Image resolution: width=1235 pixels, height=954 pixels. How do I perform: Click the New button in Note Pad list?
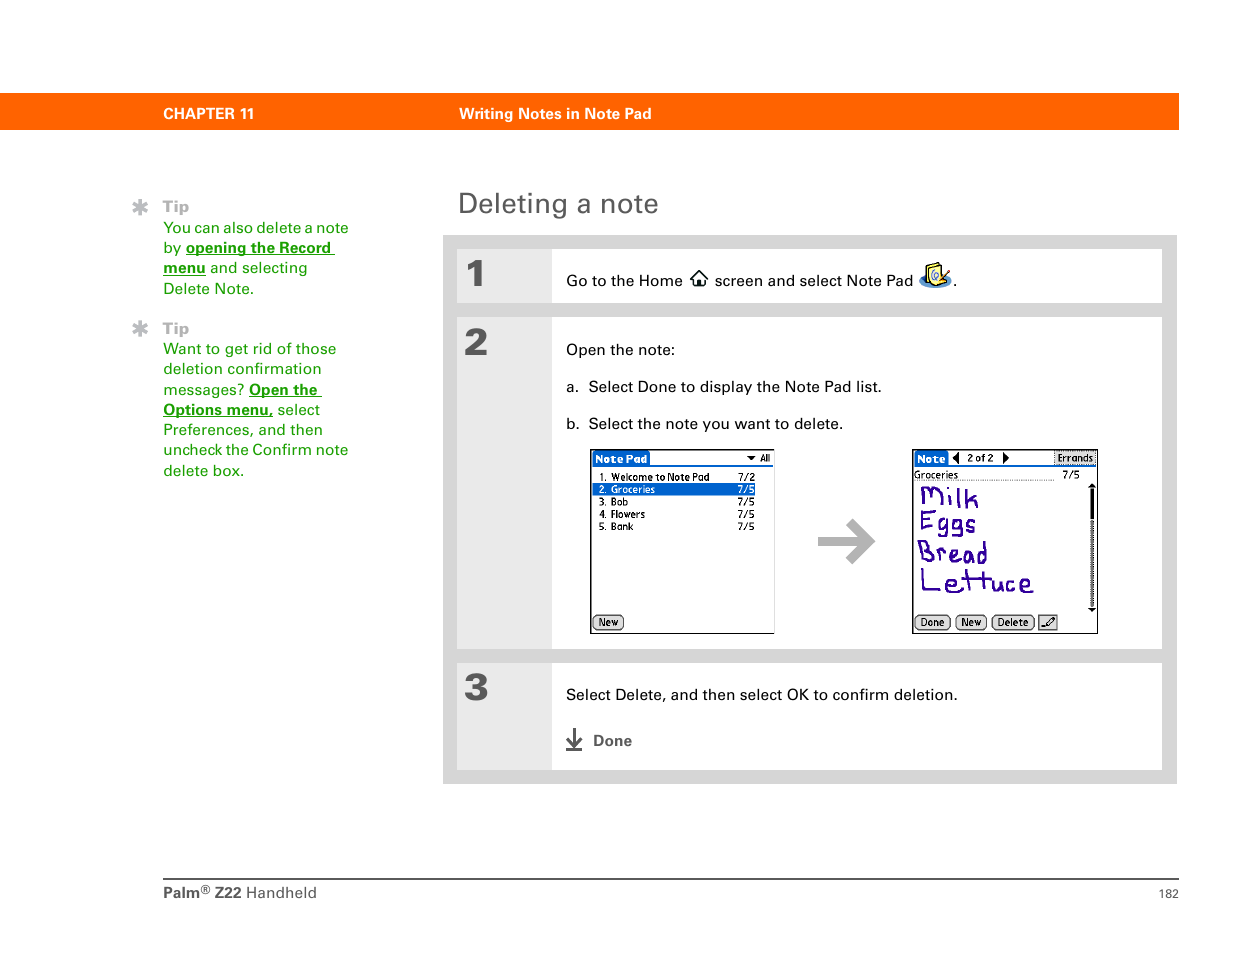click(608, 622)
